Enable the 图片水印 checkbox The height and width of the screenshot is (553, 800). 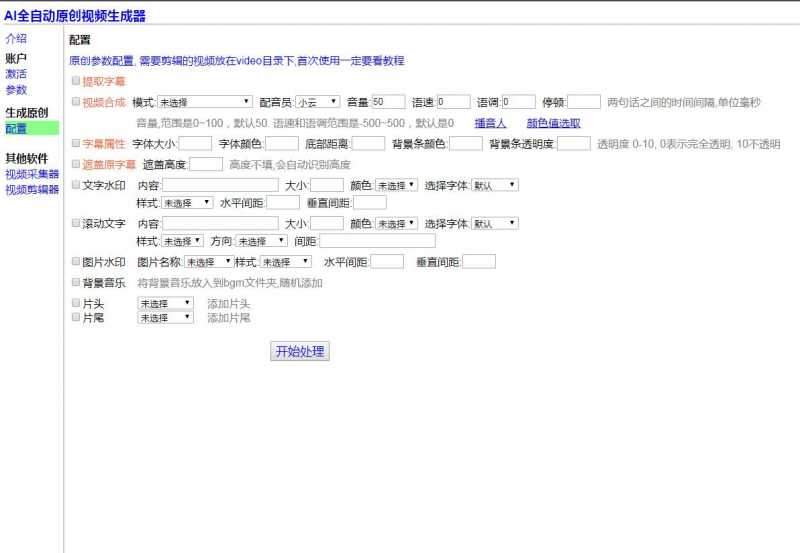[76, 261]
